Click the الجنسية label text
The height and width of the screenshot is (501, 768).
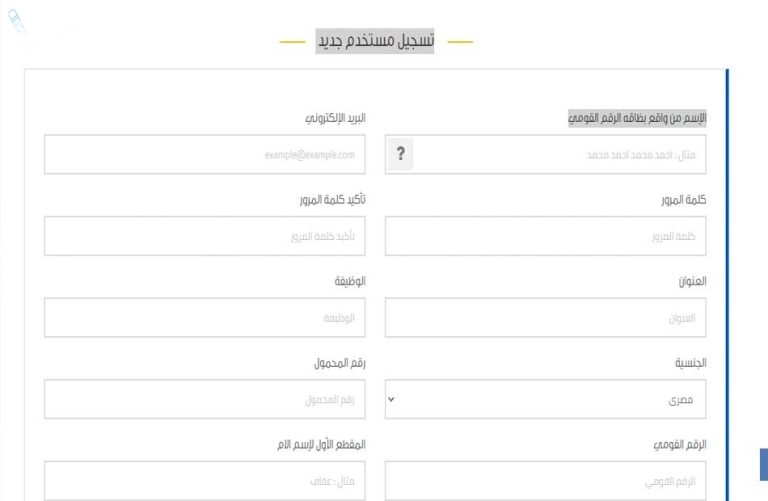point(690,363)
